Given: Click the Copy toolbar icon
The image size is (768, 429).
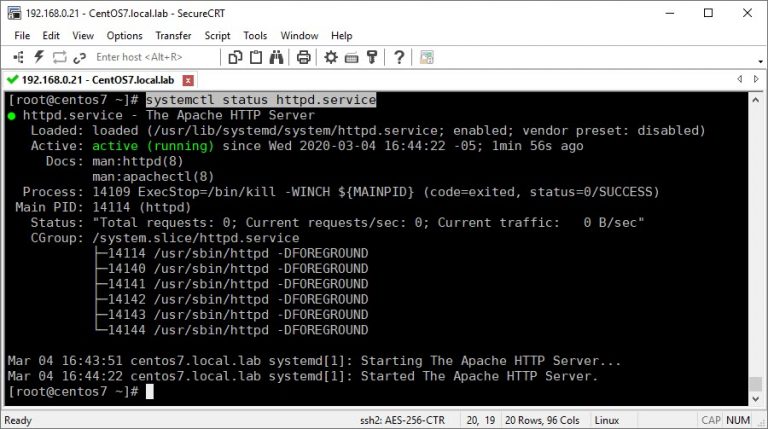Looking at the screenshot, I should (x=235, y=57).
